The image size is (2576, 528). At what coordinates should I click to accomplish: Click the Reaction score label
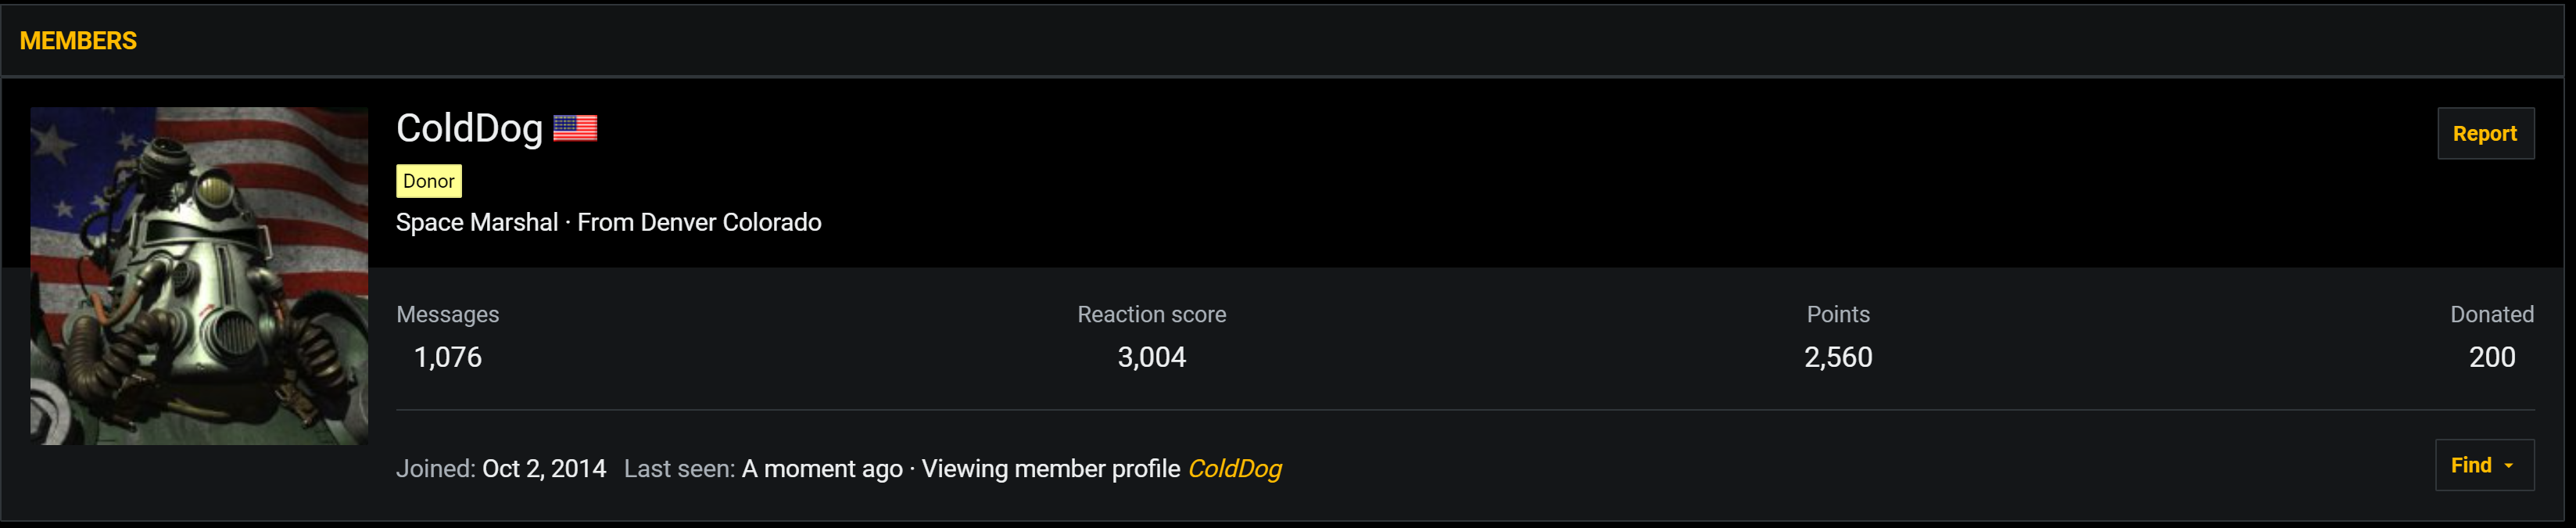click(x=1151, y=314)
